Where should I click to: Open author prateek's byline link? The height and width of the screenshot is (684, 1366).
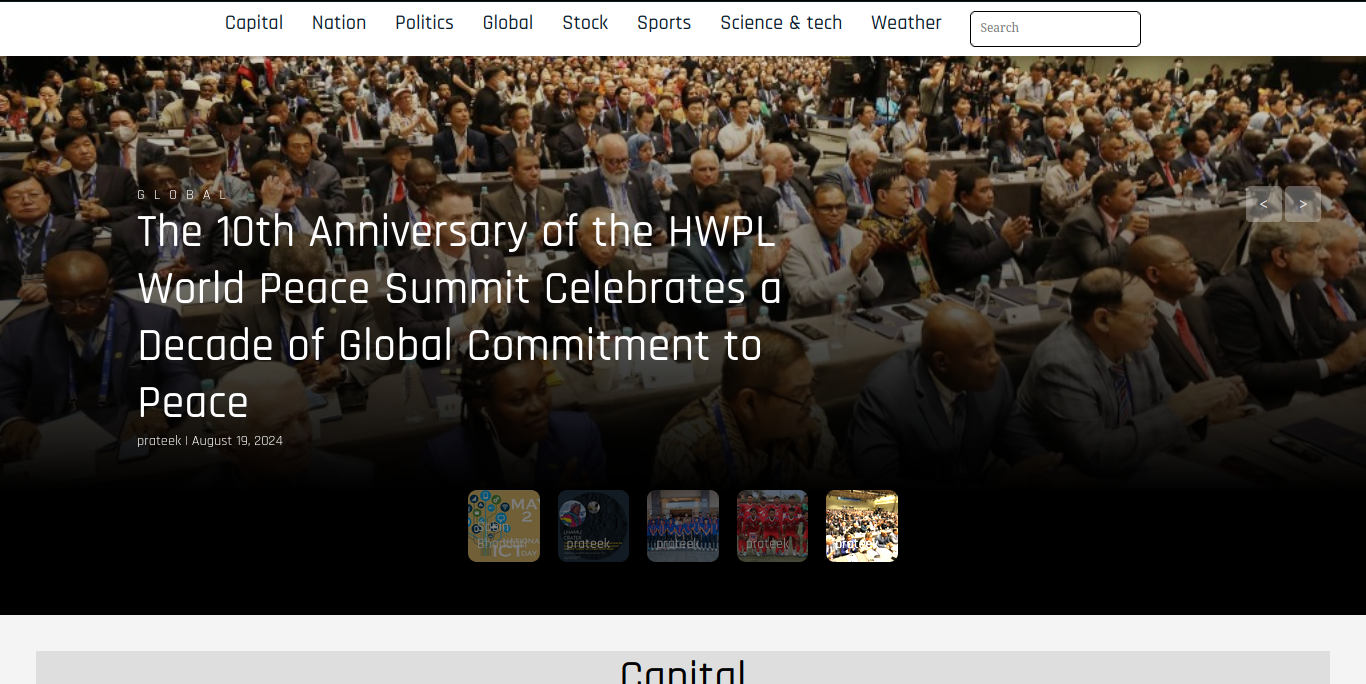(x=159, y=441)
